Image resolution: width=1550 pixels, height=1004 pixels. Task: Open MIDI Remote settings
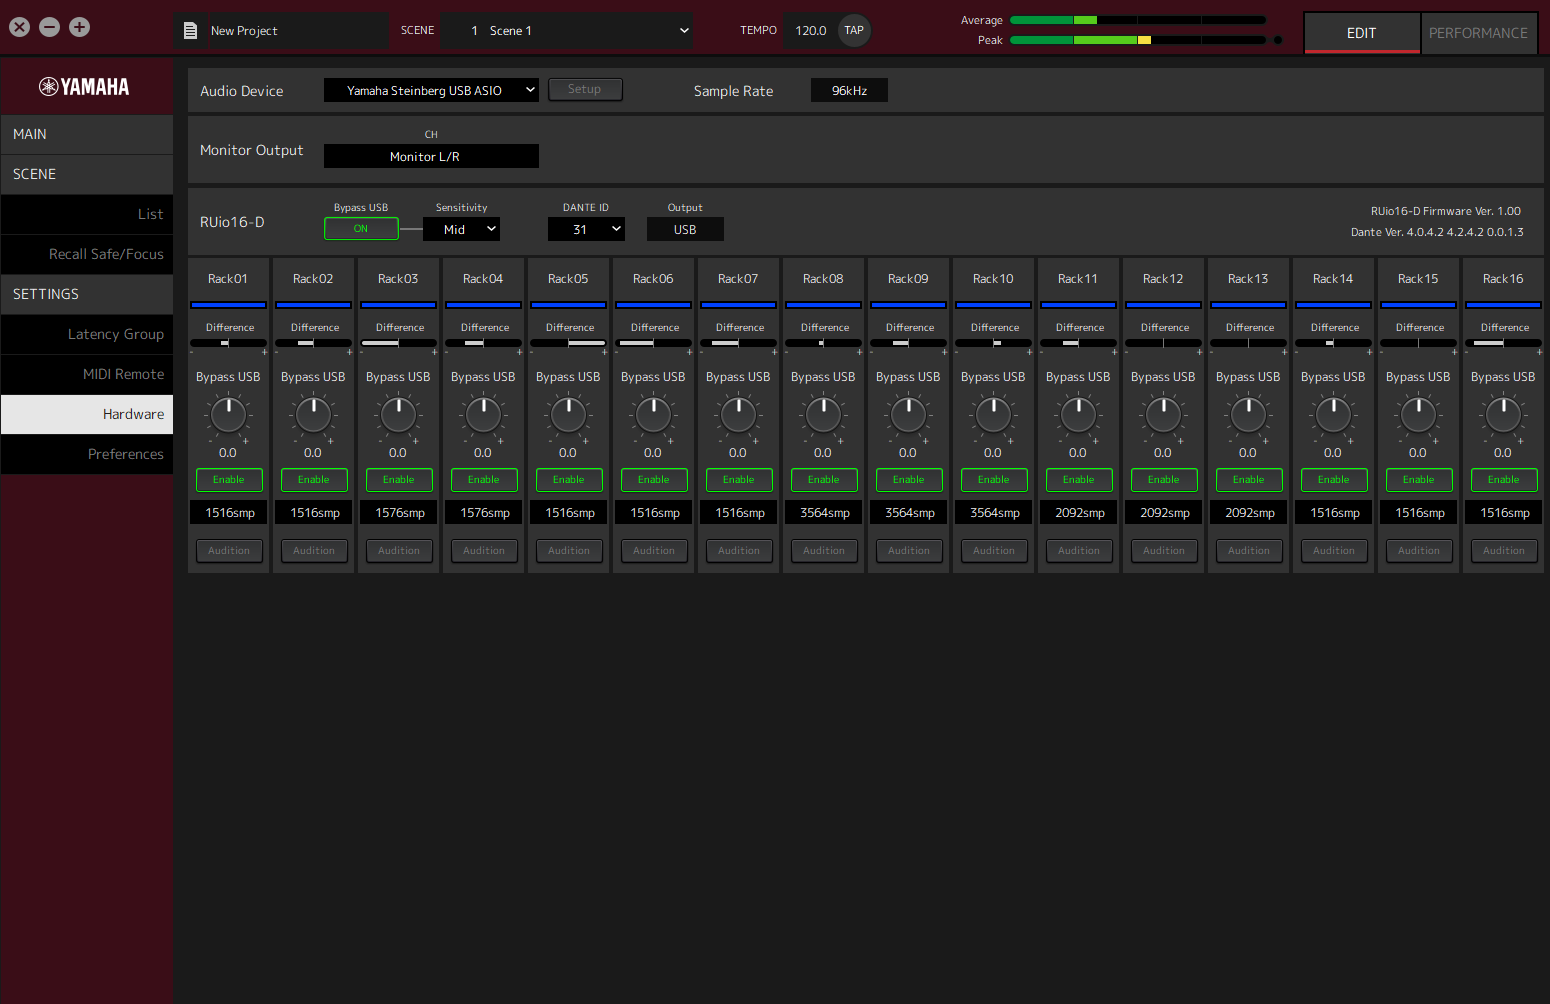(87, 374)
